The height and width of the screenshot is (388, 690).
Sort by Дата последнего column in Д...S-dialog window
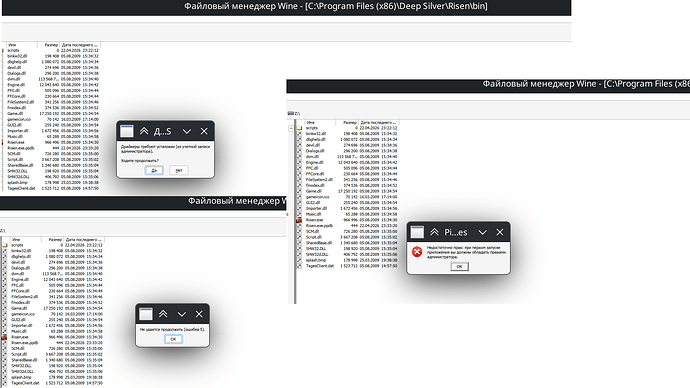pos(80,45)
